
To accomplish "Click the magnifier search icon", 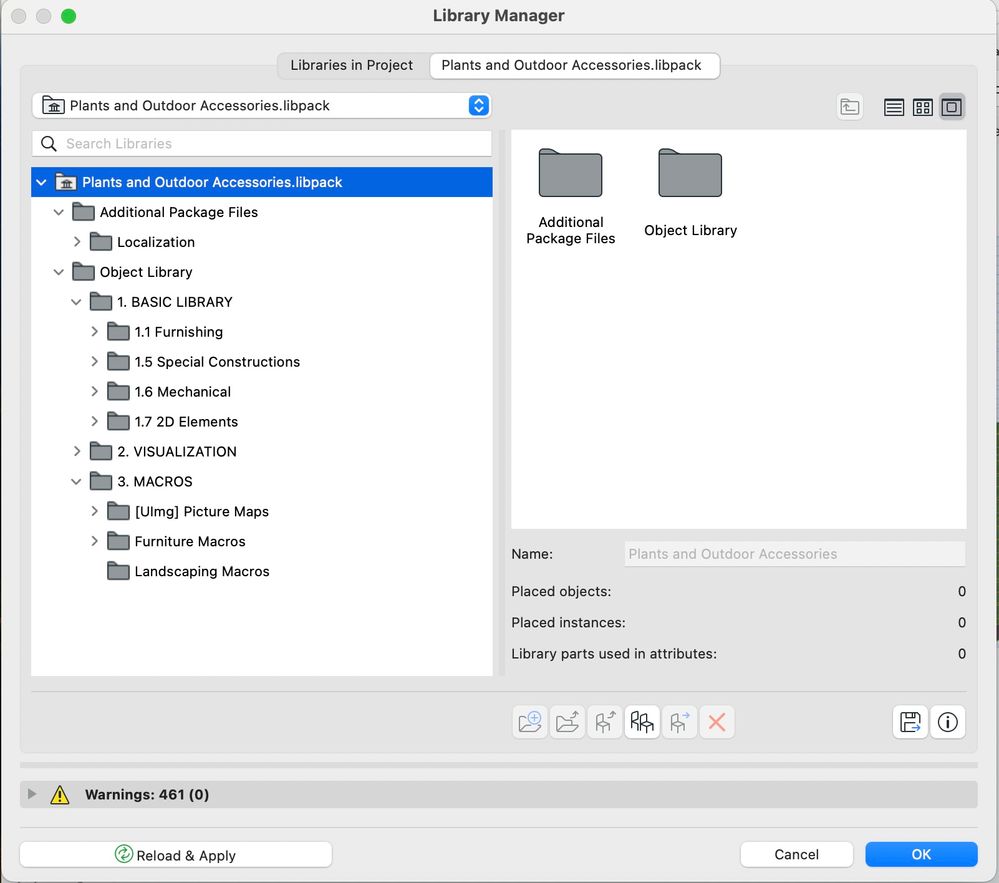I will click(49, 144).
